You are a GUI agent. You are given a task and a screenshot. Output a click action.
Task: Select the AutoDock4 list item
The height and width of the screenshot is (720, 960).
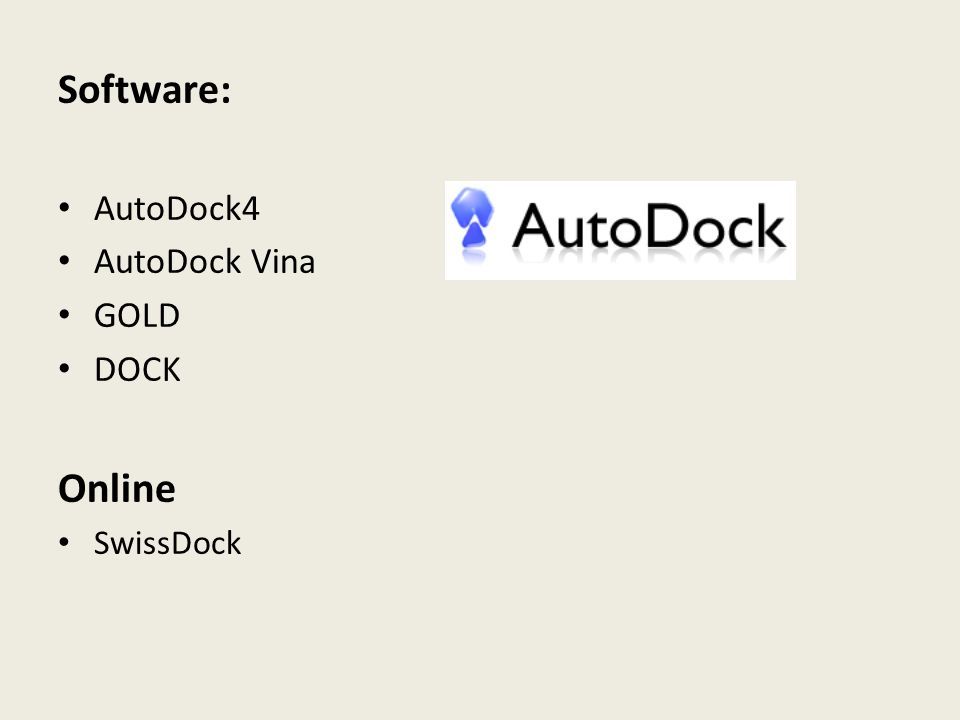point(177,209)
